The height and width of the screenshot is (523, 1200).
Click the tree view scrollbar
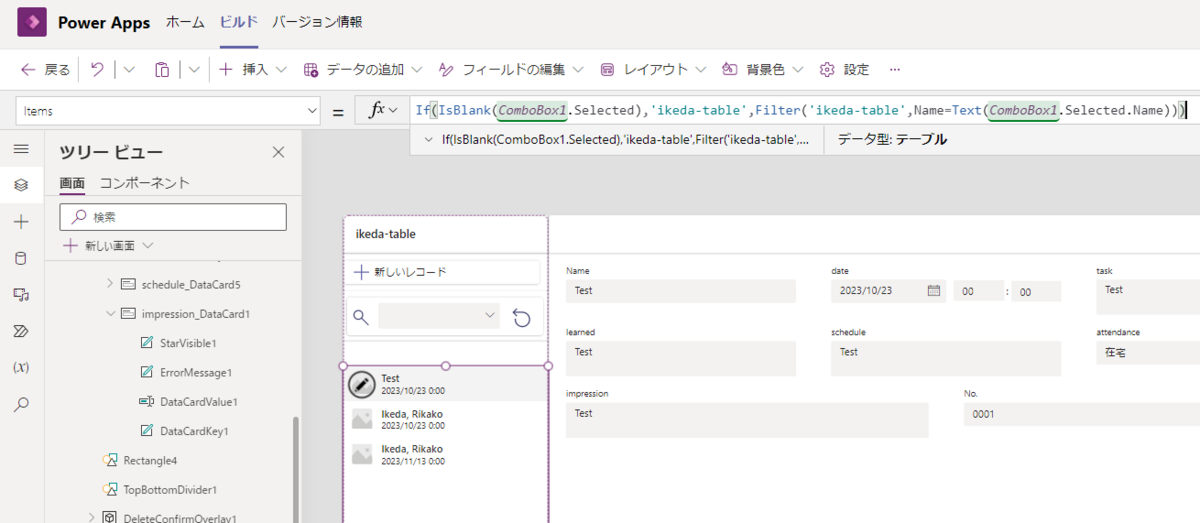click(294, 469)
